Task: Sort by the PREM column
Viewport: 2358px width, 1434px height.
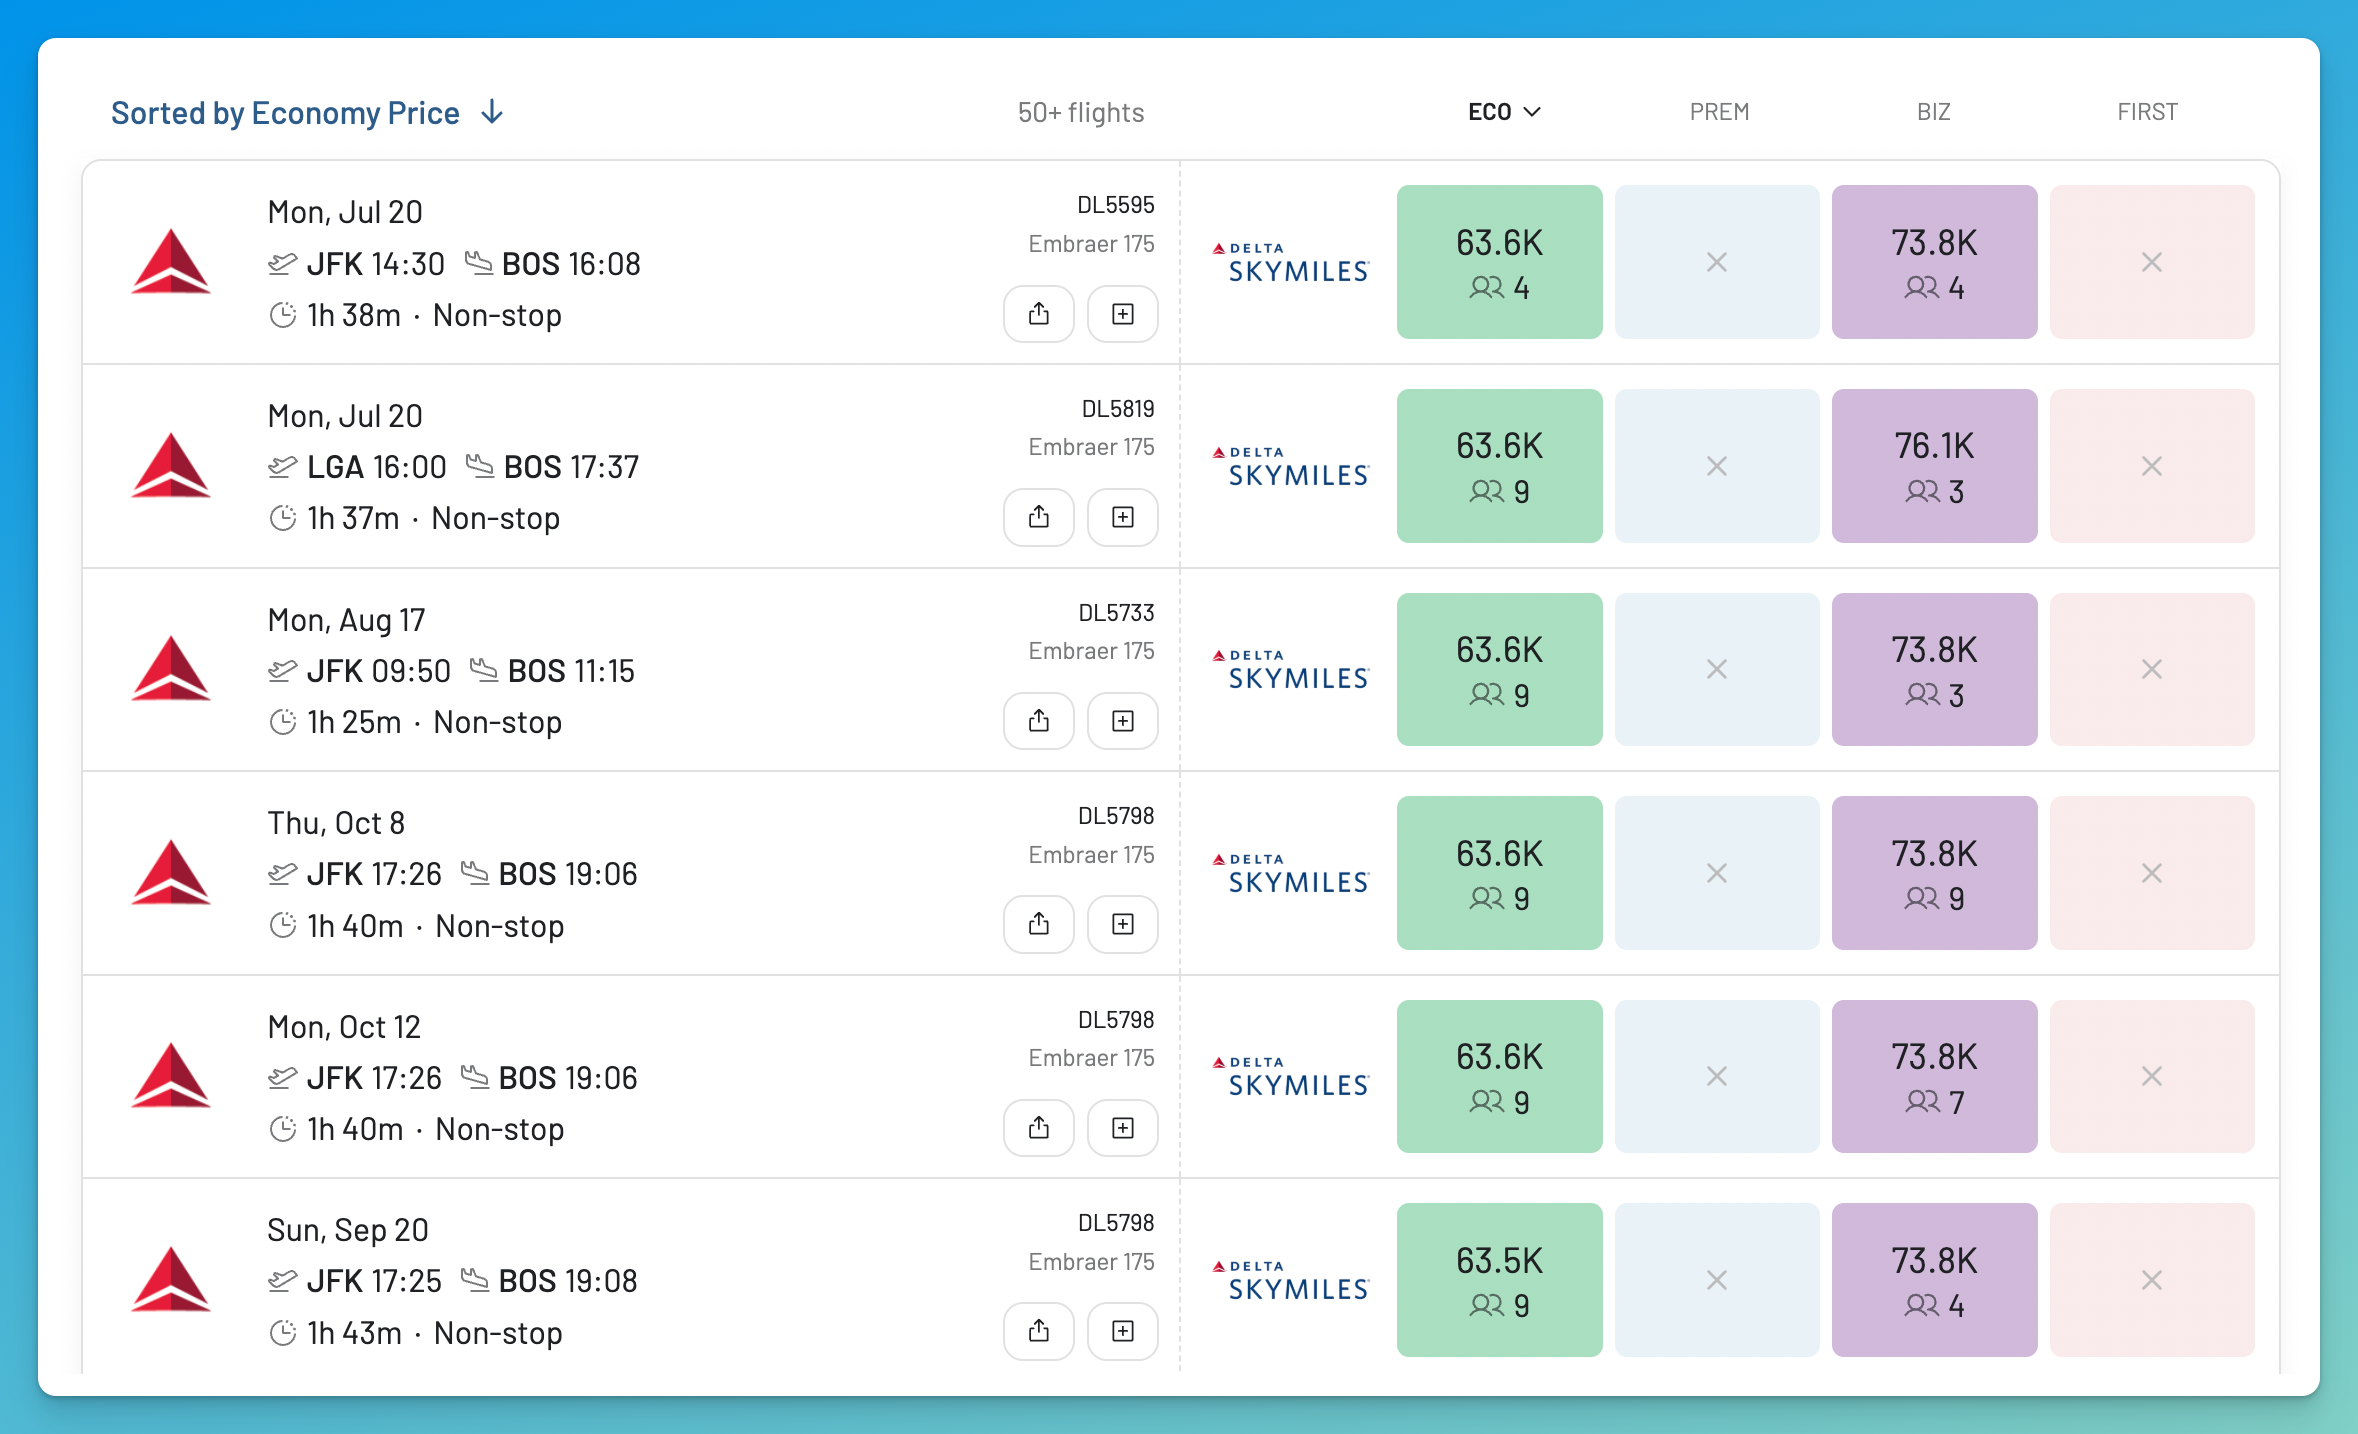Action: [x=1719, y=112]
